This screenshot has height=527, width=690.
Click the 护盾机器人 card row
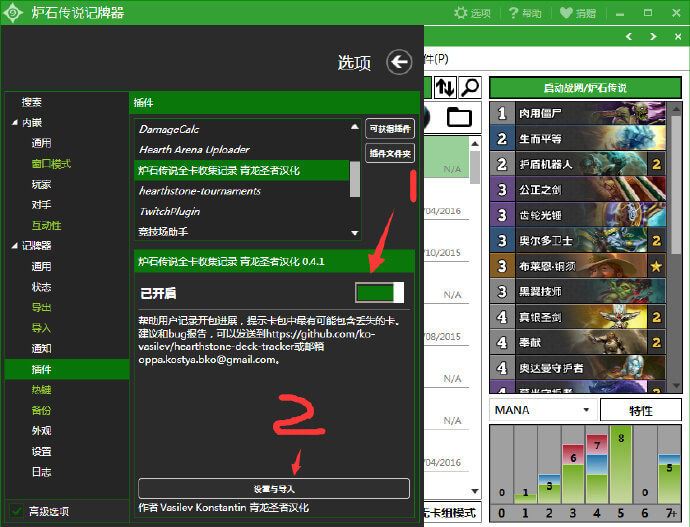click(x=578, y=165)
